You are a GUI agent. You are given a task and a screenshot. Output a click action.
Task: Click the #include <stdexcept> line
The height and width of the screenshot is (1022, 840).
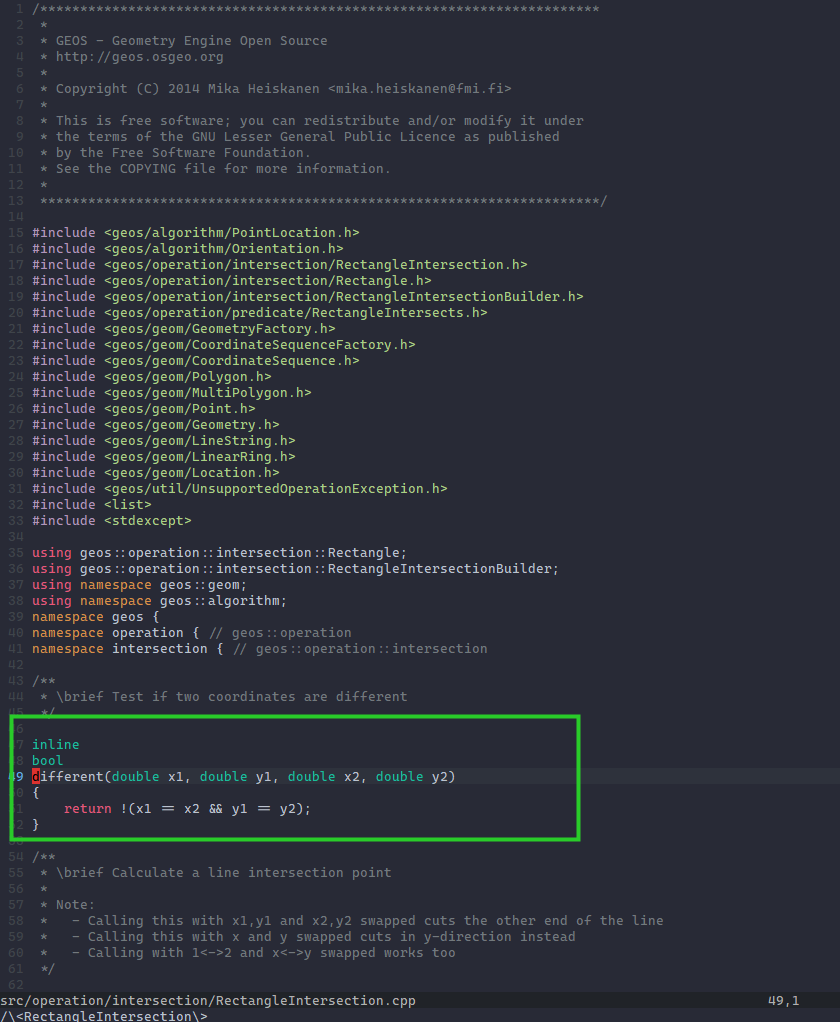click(111, 520)
